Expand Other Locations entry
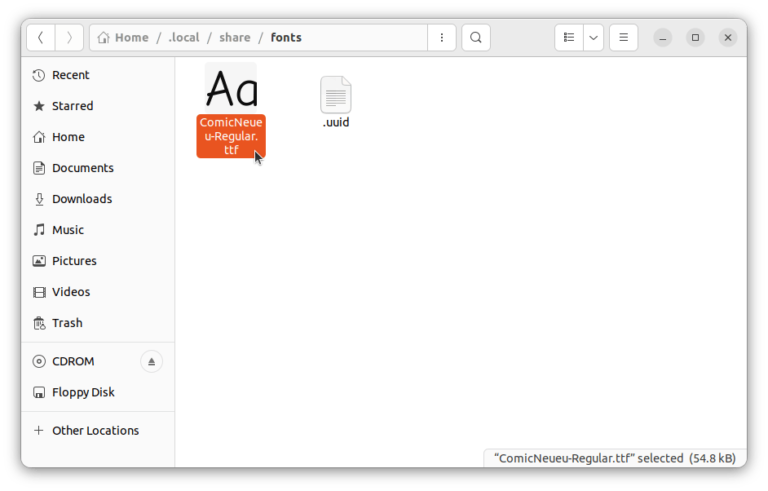The height and width of the screenshot is (491, 768). 95,431
